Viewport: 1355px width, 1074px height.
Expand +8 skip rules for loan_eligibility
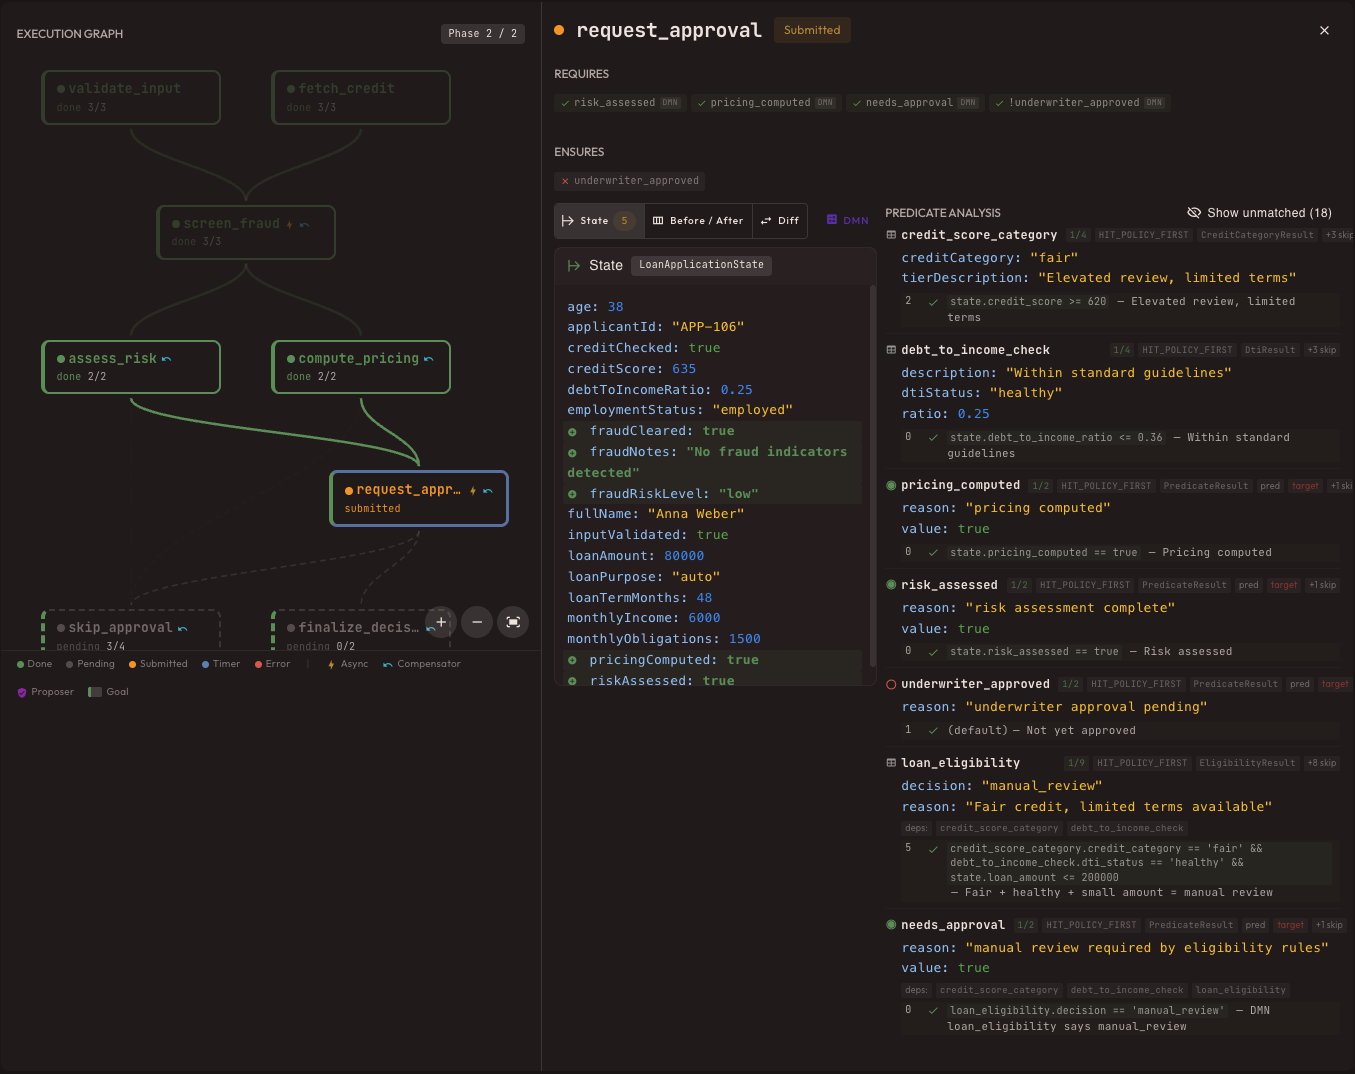1321,763
